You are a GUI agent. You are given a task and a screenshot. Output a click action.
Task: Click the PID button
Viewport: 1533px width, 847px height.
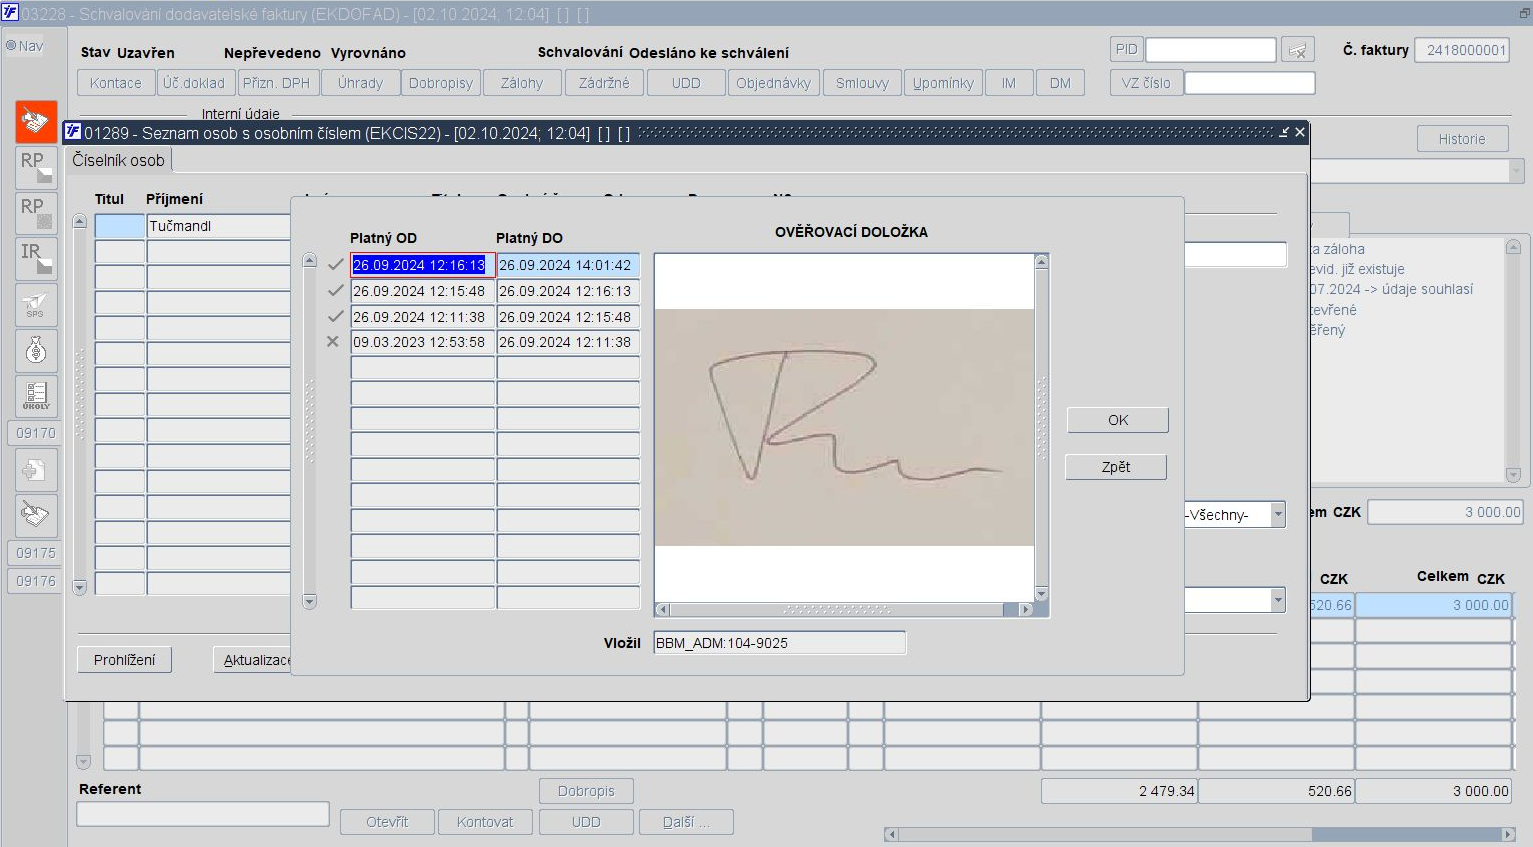1126,50
